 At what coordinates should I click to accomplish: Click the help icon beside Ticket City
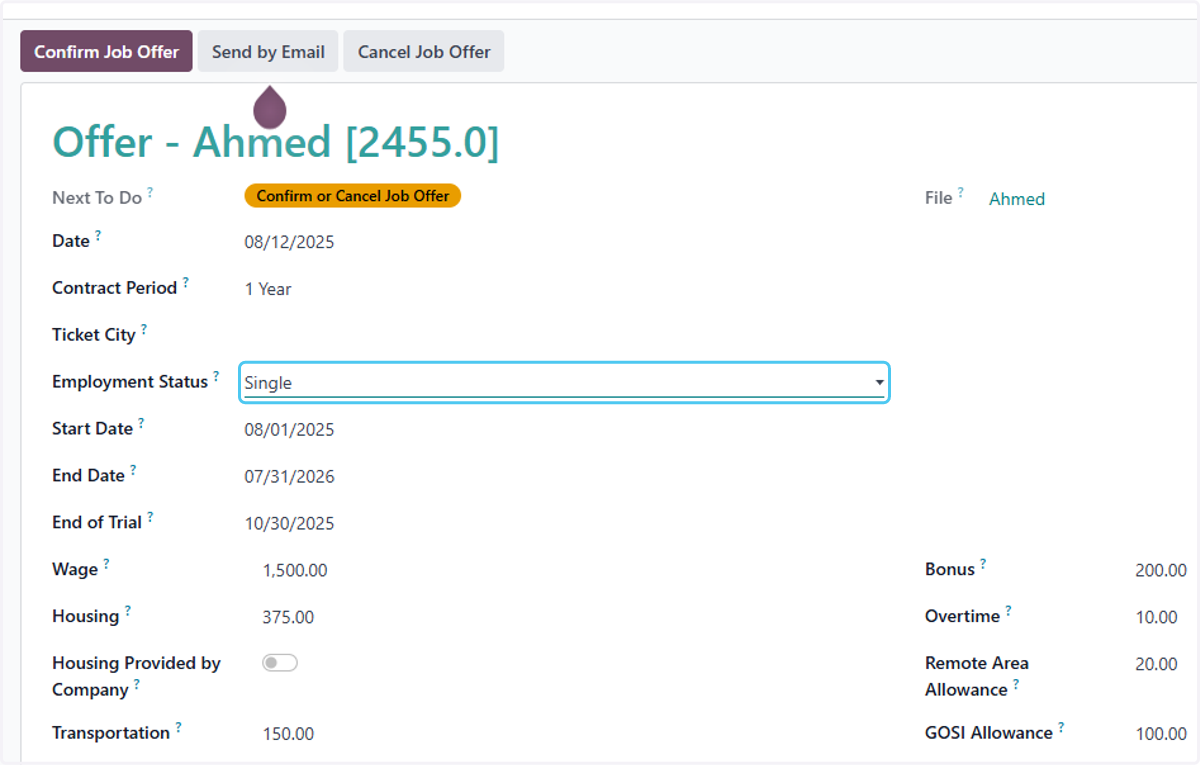point(143,329)
